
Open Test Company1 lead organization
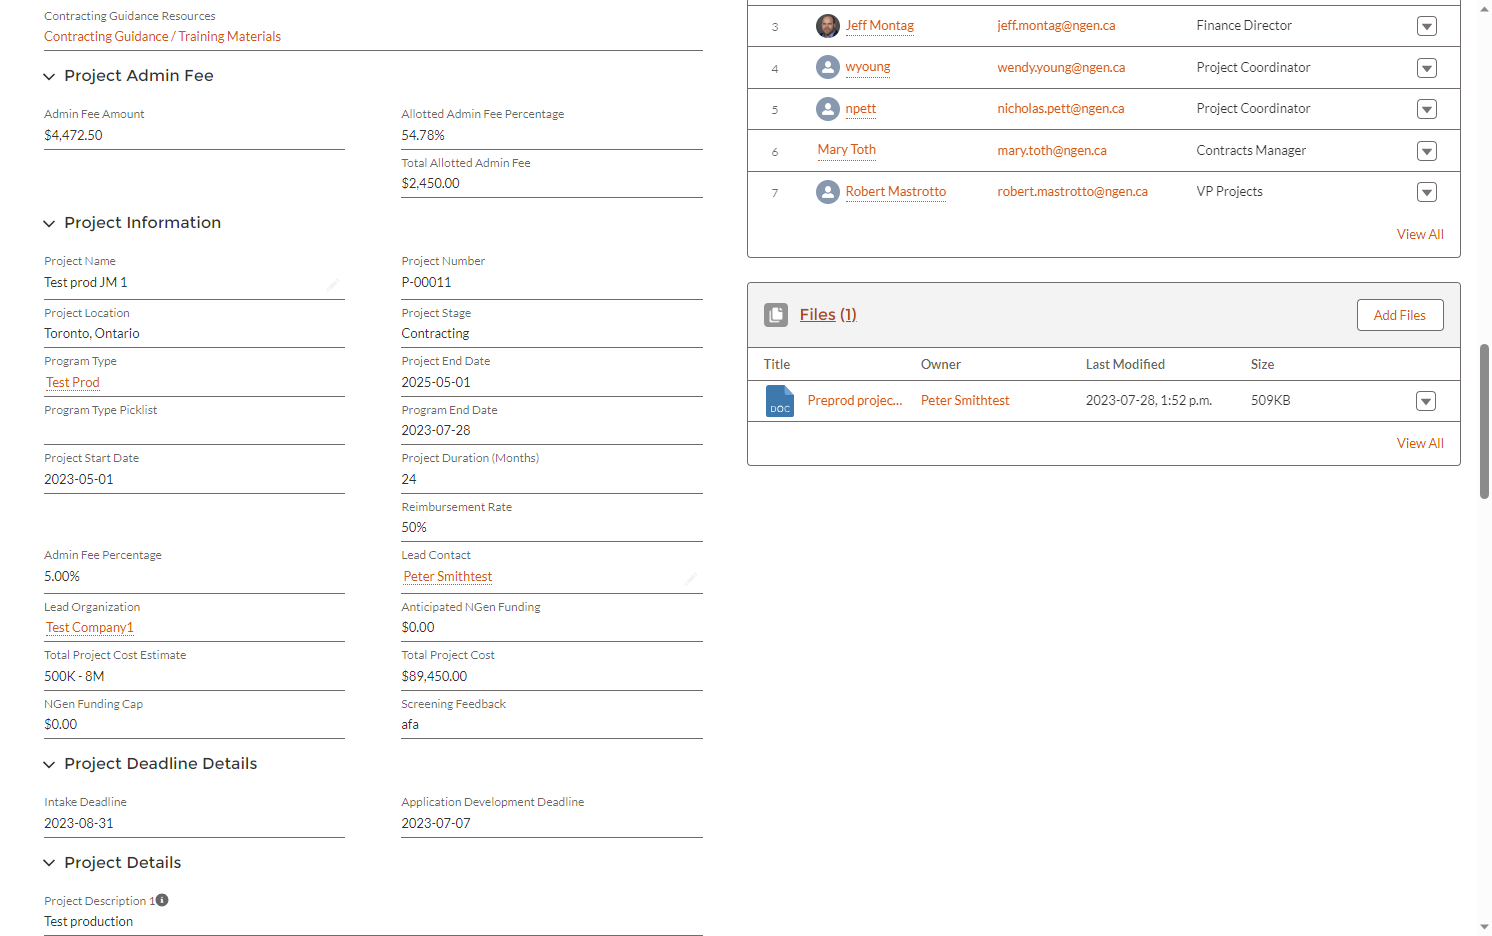tap(90, 628)
